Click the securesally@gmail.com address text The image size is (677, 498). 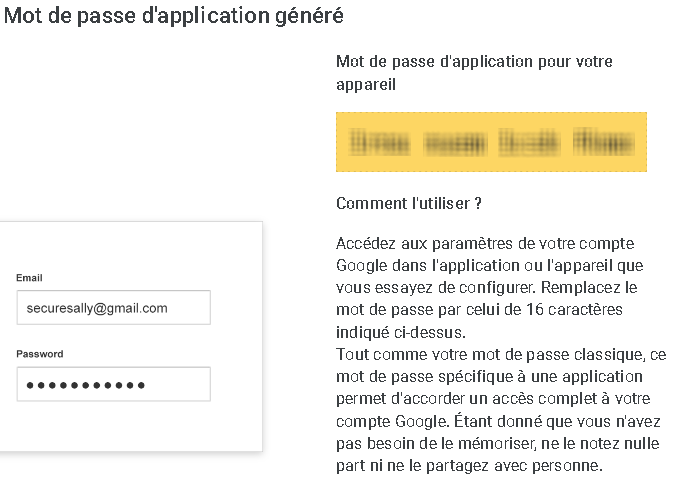coord(97,308)
